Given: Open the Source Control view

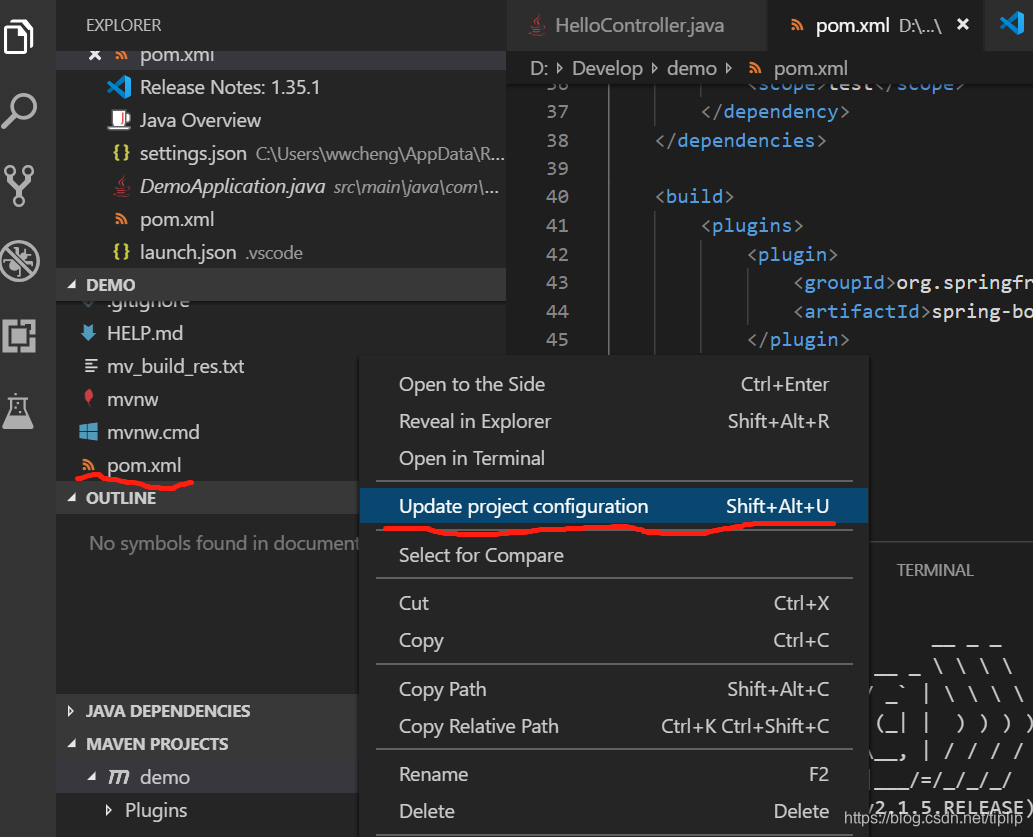Looking at the screenshot, I should point(20,186).
